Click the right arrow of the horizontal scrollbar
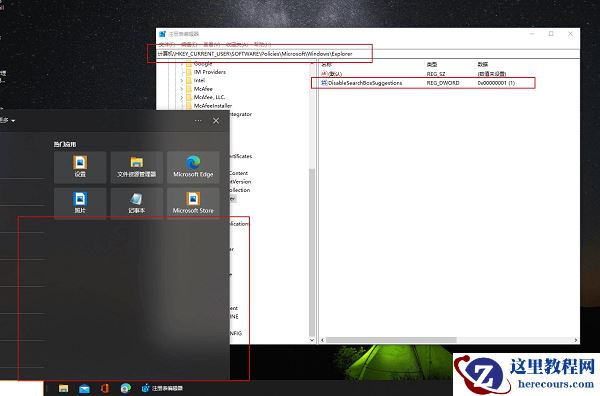The image size is (600, 396). pyautogui.click(x=576, y=340)
